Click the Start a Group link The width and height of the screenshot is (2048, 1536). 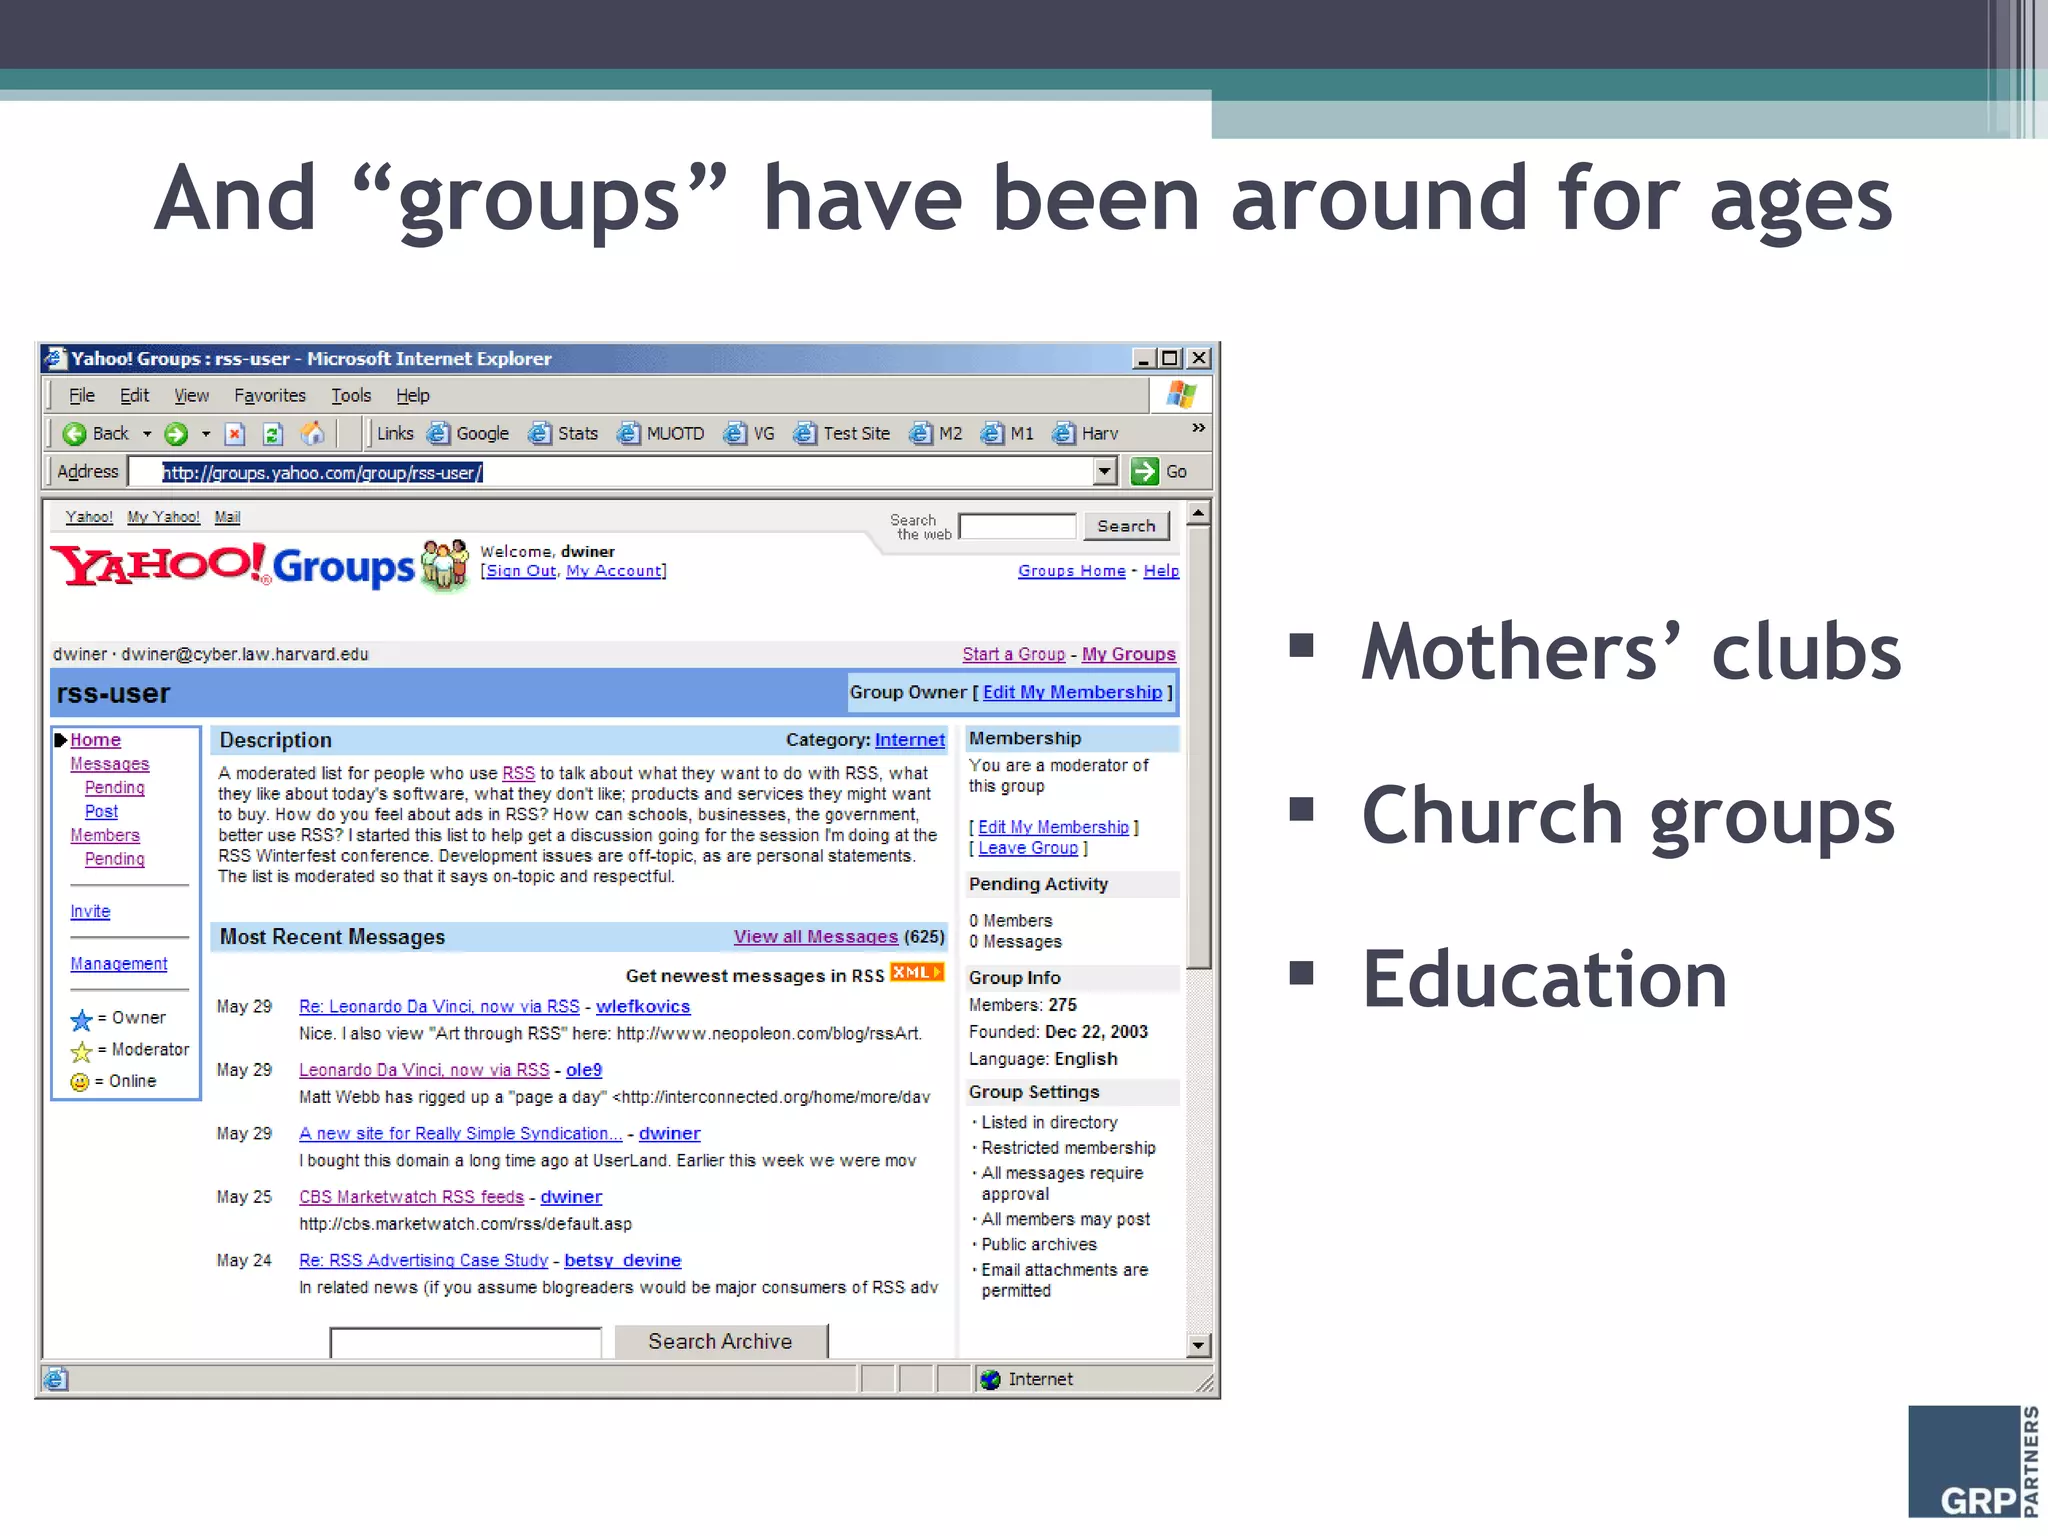pyautogui.click(x=1014, y=654)
